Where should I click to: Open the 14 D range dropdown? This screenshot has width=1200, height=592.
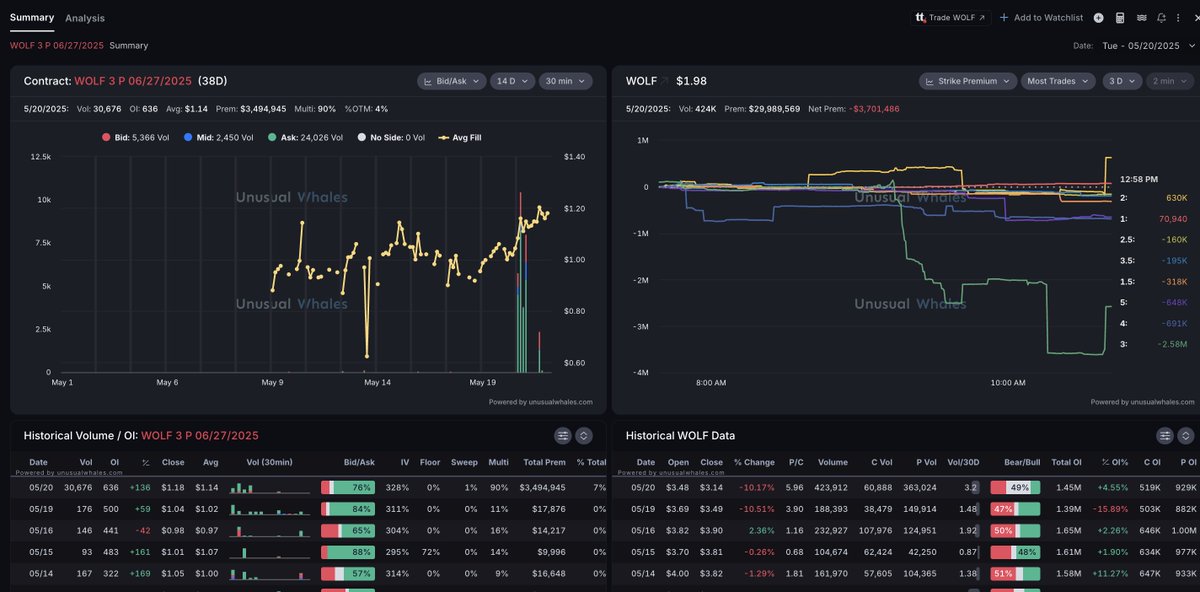point(512,81)
